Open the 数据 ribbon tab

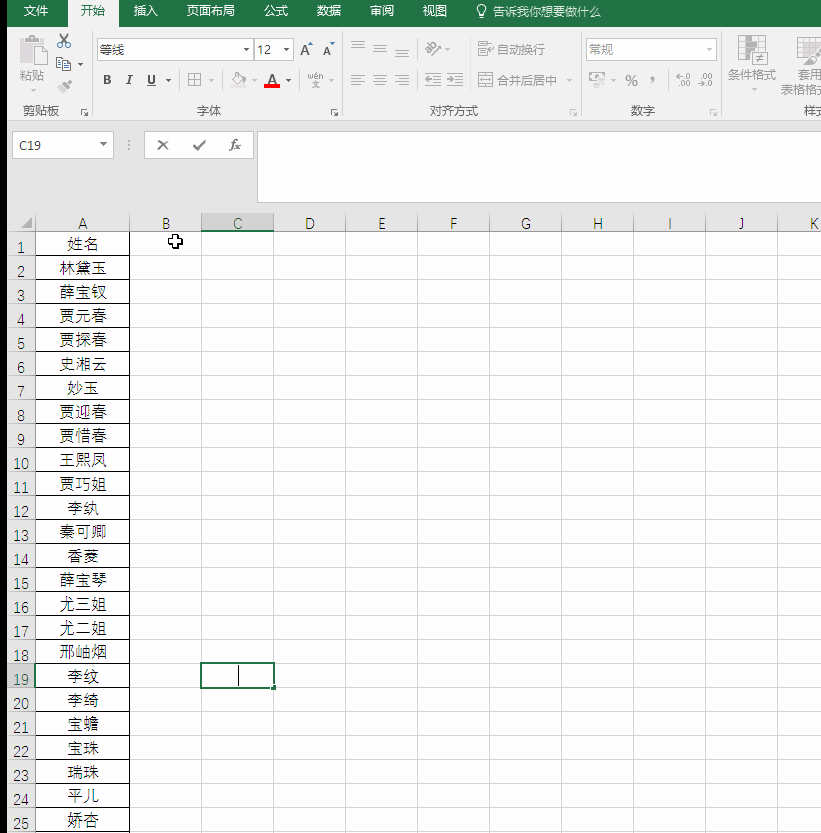(x=328, y=13)
